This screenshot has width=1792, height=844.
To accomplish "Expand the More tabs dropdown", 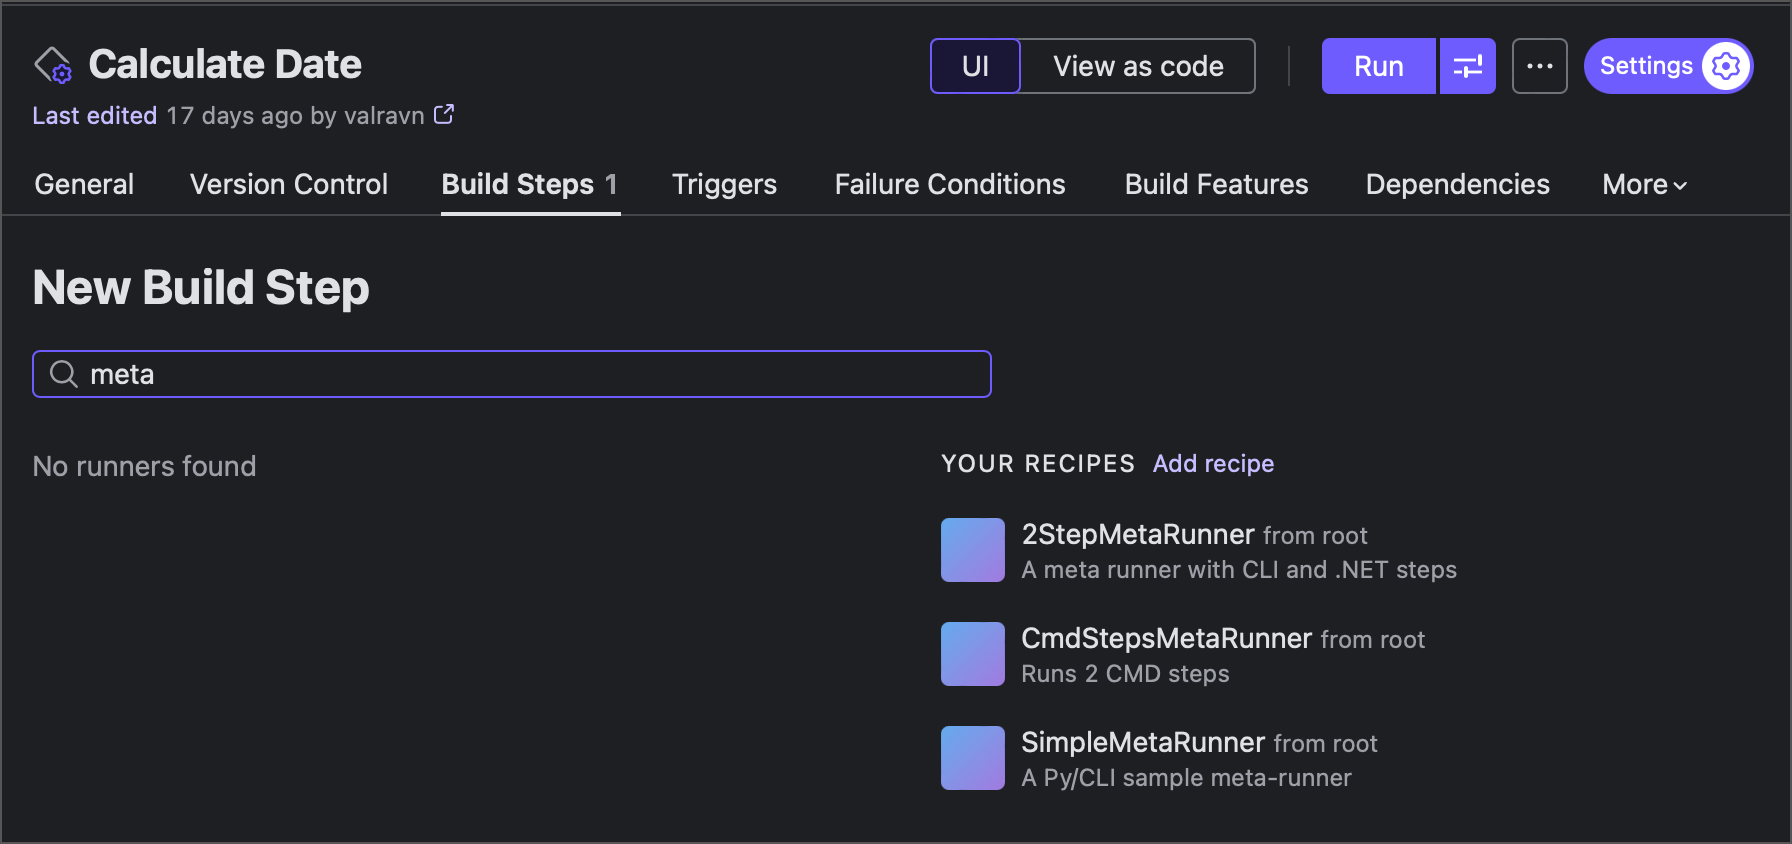I will (1644, 184).
